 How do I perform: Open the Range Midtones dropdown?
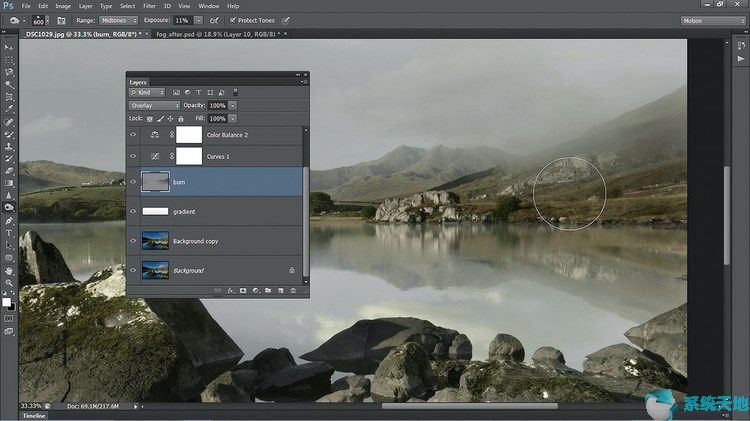tap(119, 21)
